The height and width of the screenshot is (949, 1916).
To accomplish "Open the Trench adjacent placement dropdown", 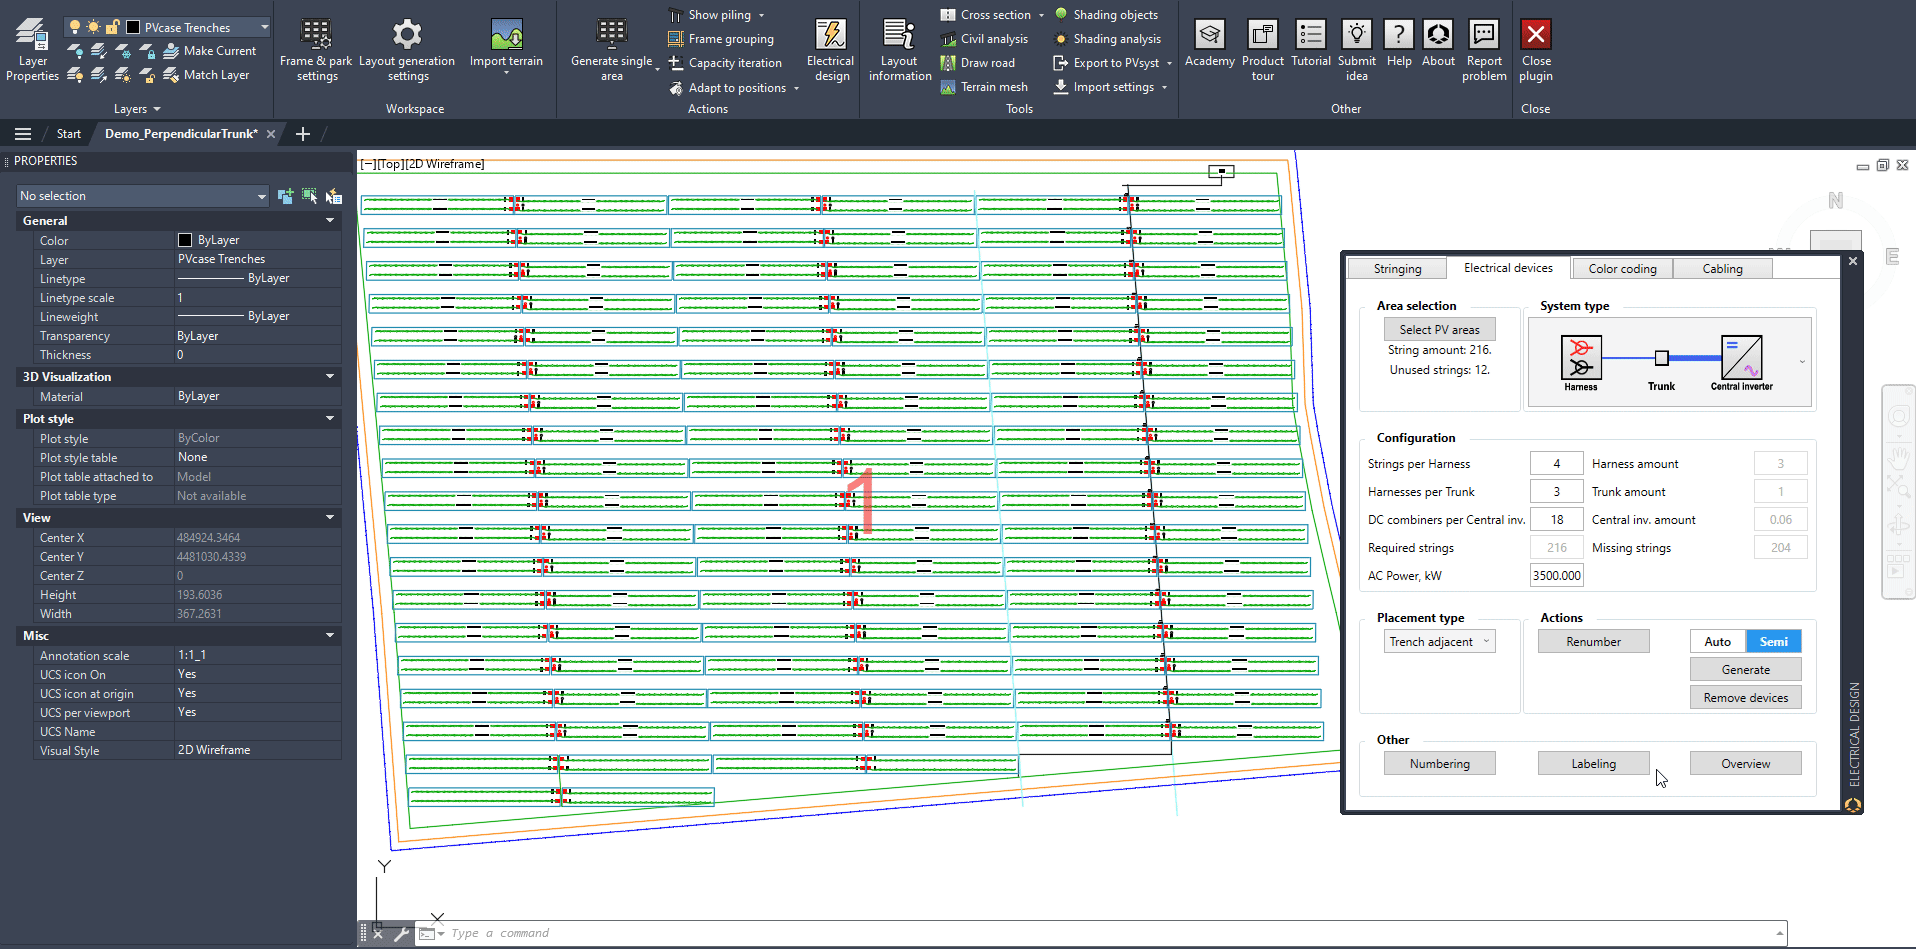I will click(x=1439, y=642).
